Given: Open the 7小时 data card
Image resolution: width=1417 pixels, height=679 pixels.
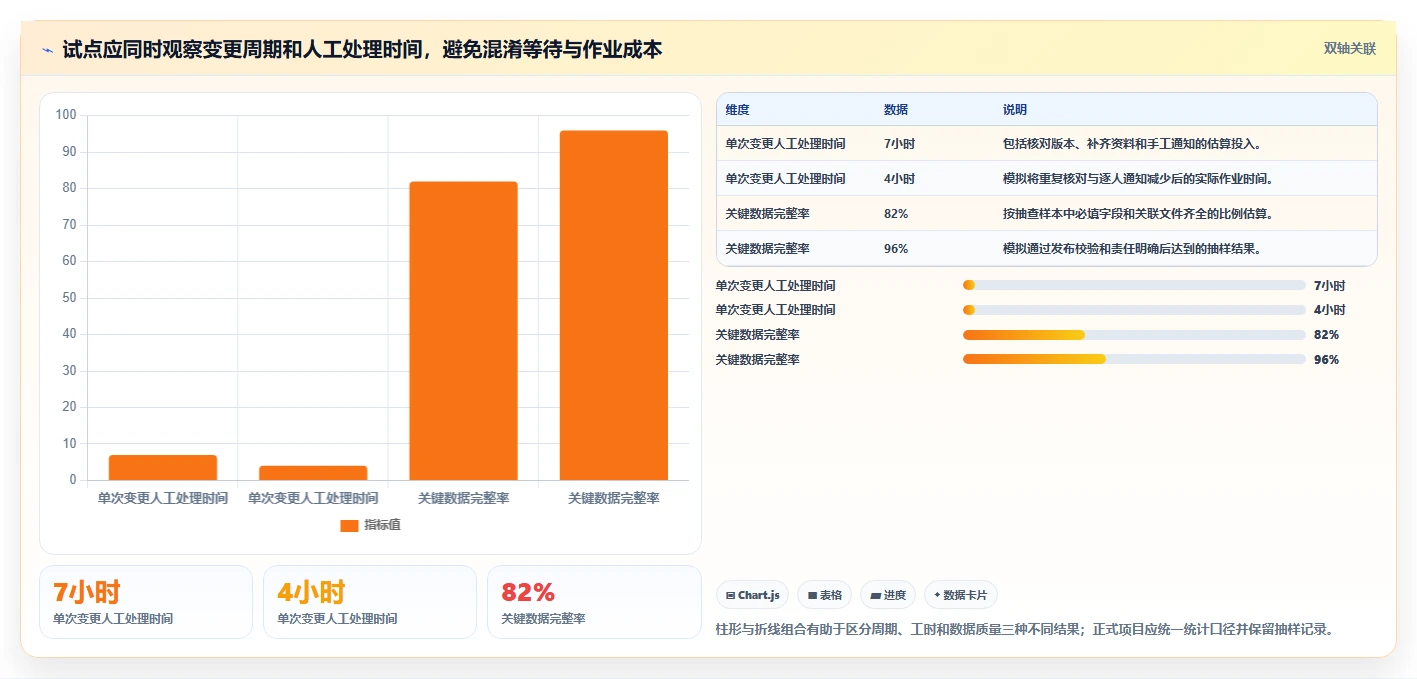Looking at the screenshot, I should 146,602.
